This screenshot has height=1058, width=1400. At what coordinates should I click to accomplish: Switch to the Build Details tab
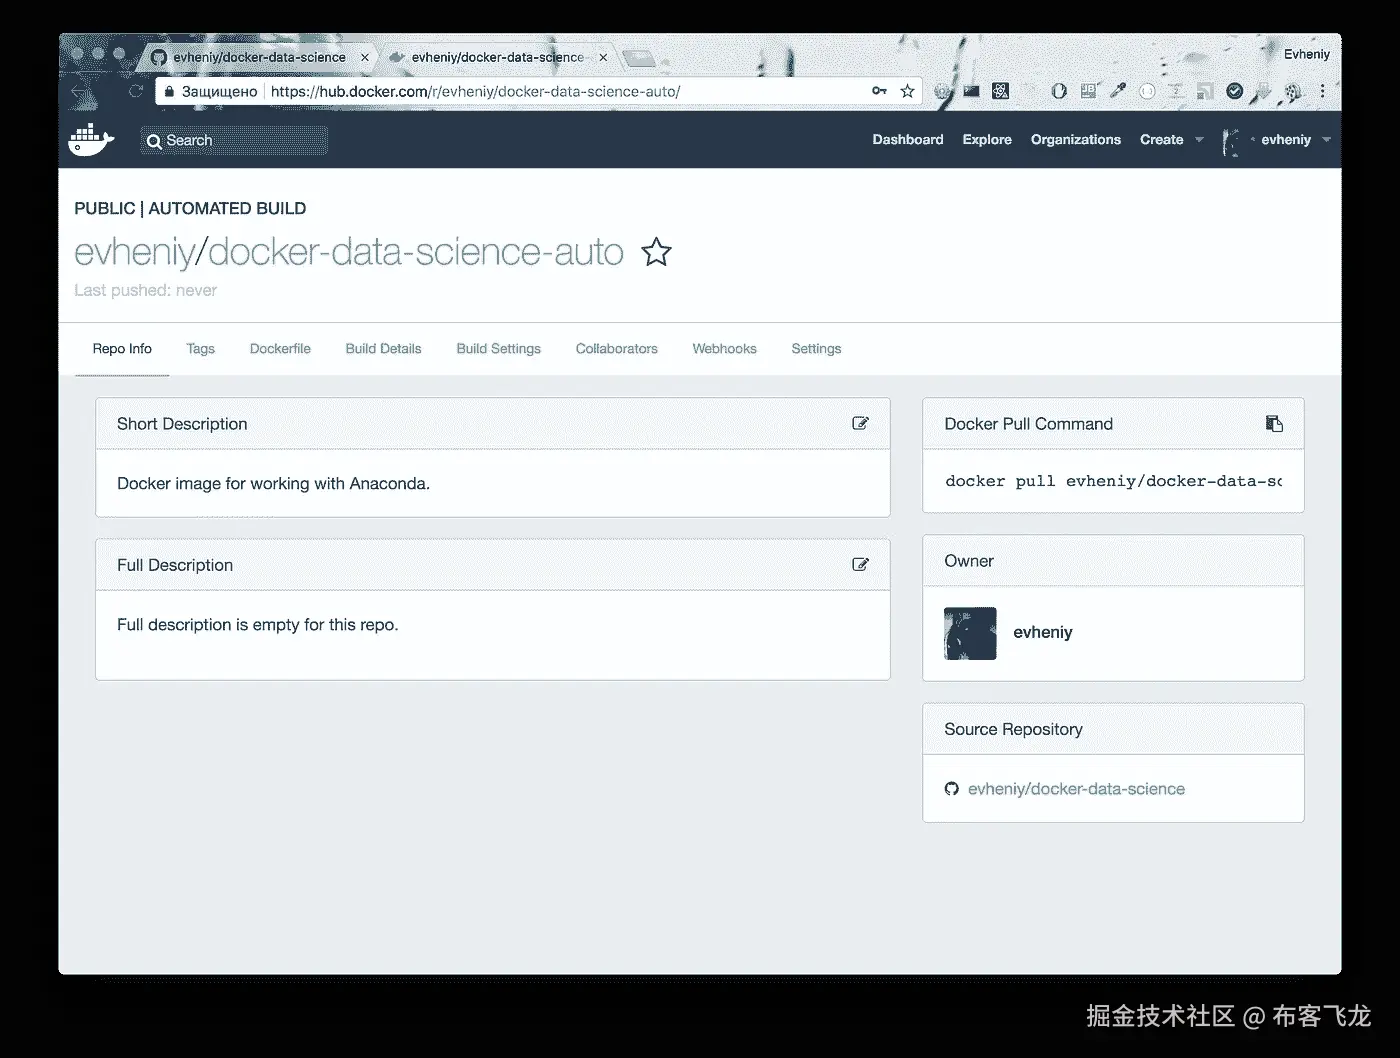(383, 349)
